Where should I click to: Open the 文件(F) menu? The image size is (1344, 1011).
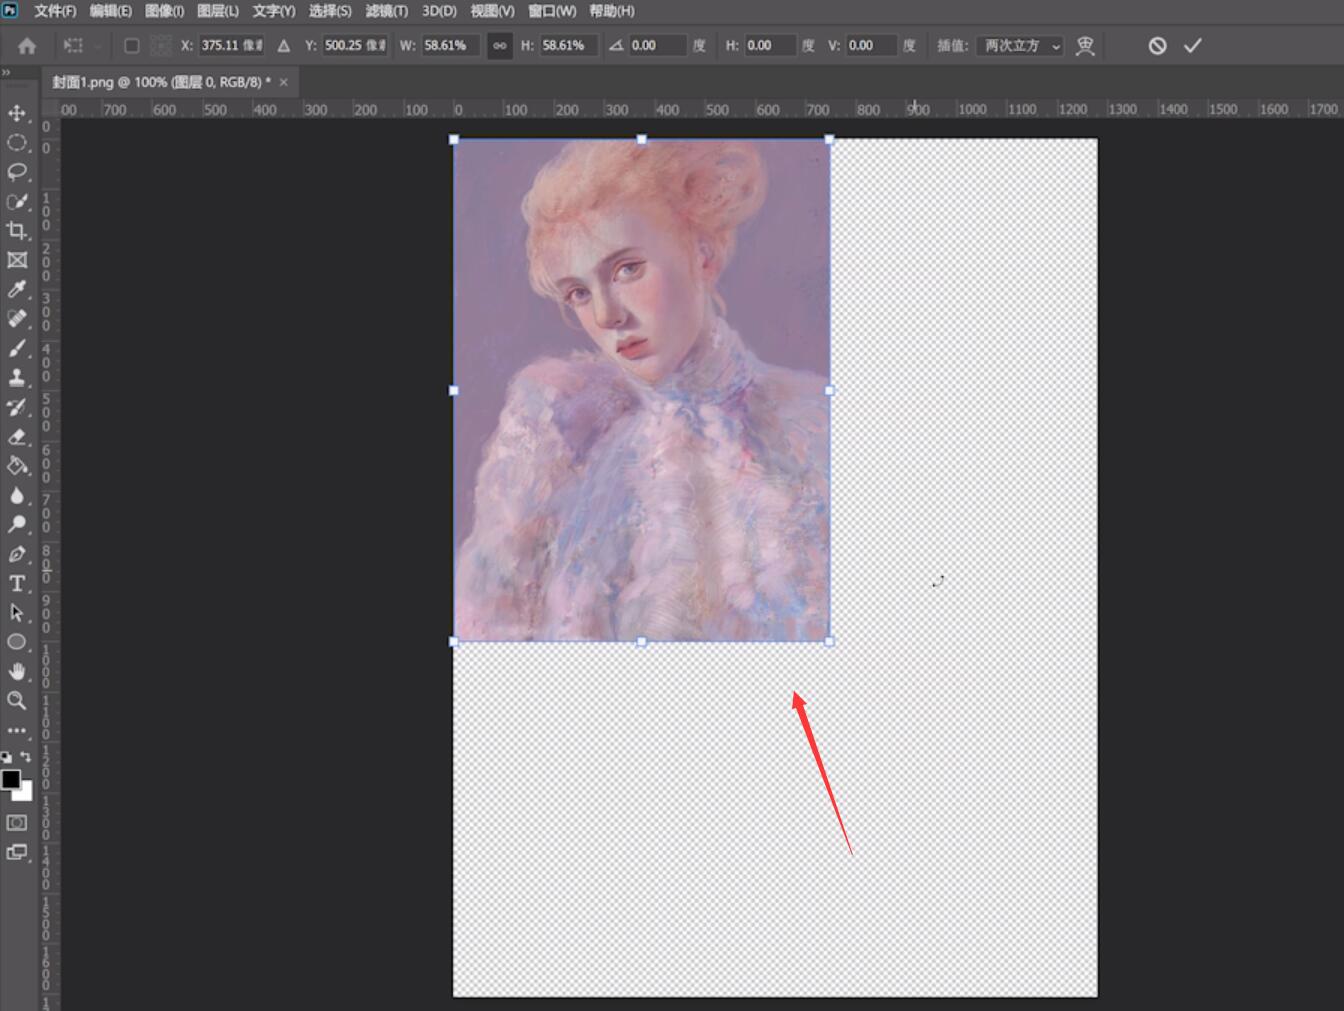(55, 11)
